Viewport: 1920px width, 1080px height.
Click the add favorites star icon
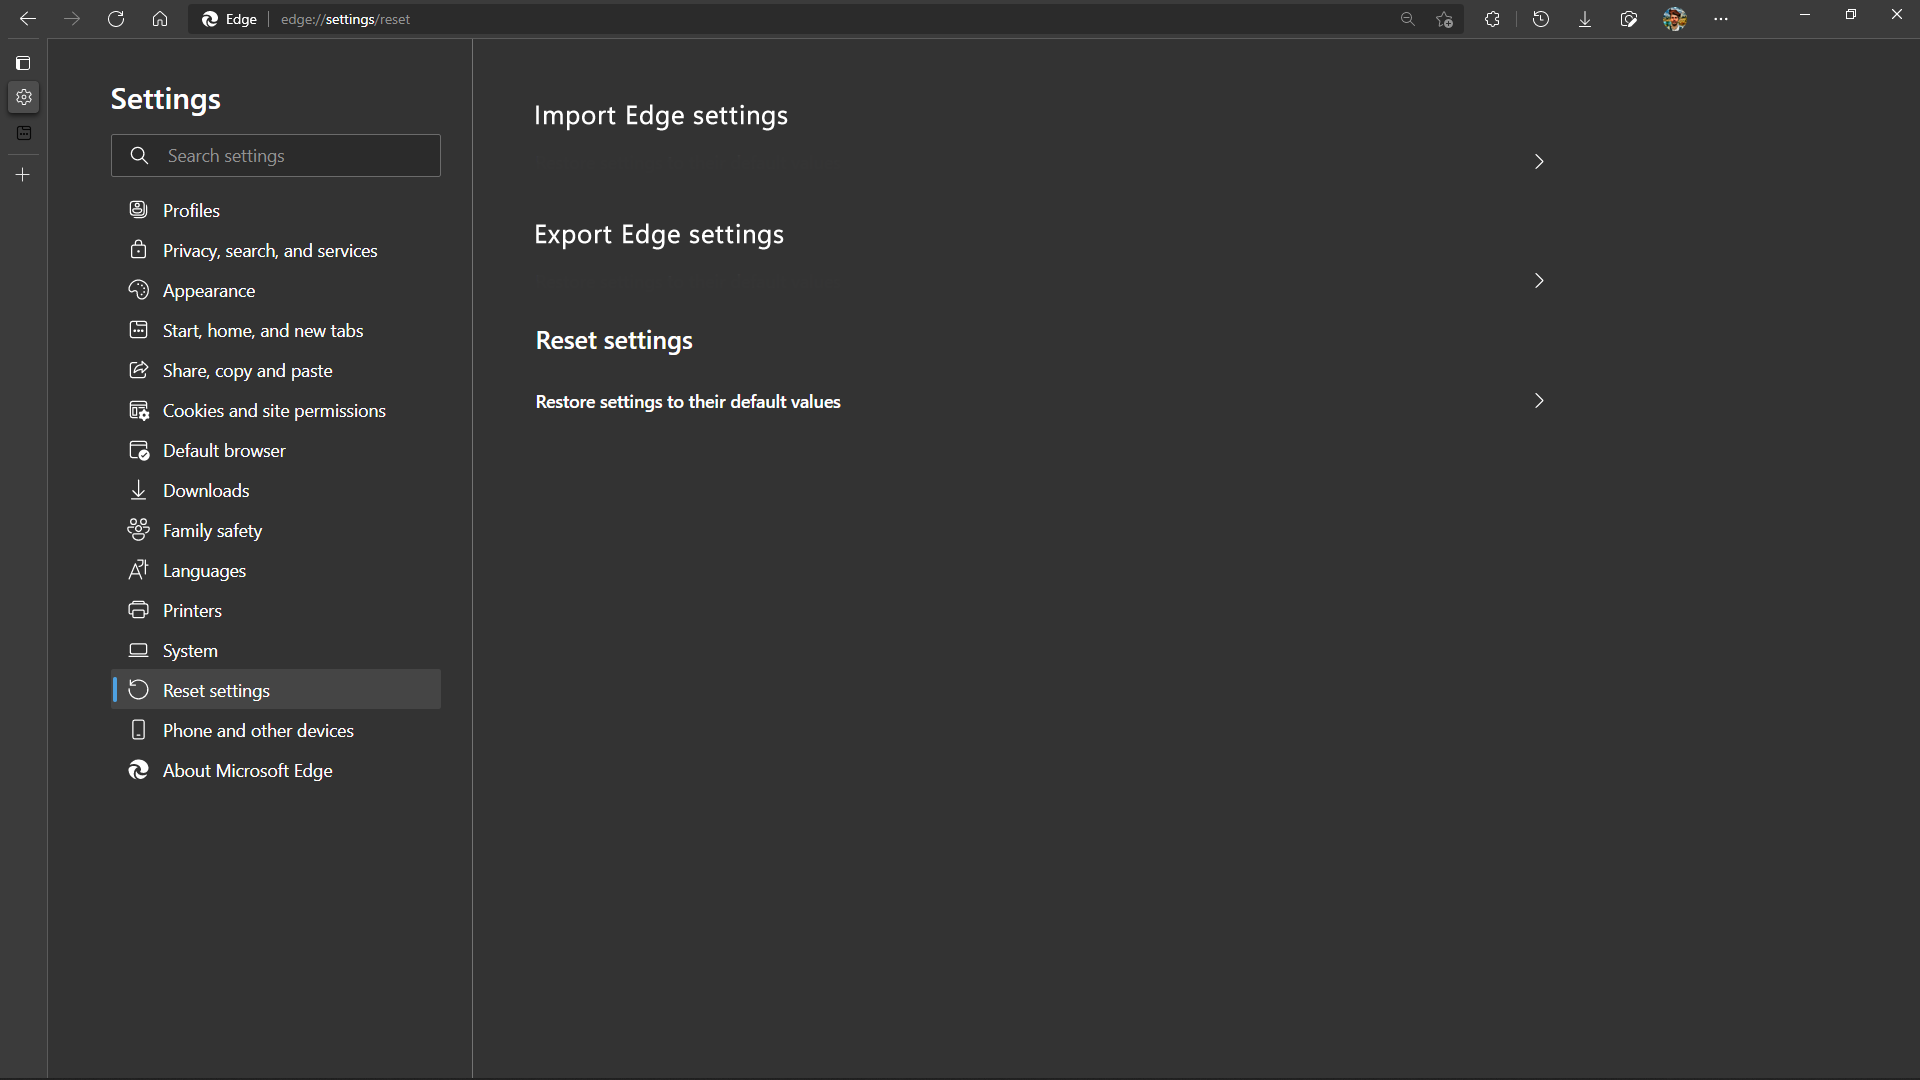[1444, 19]
